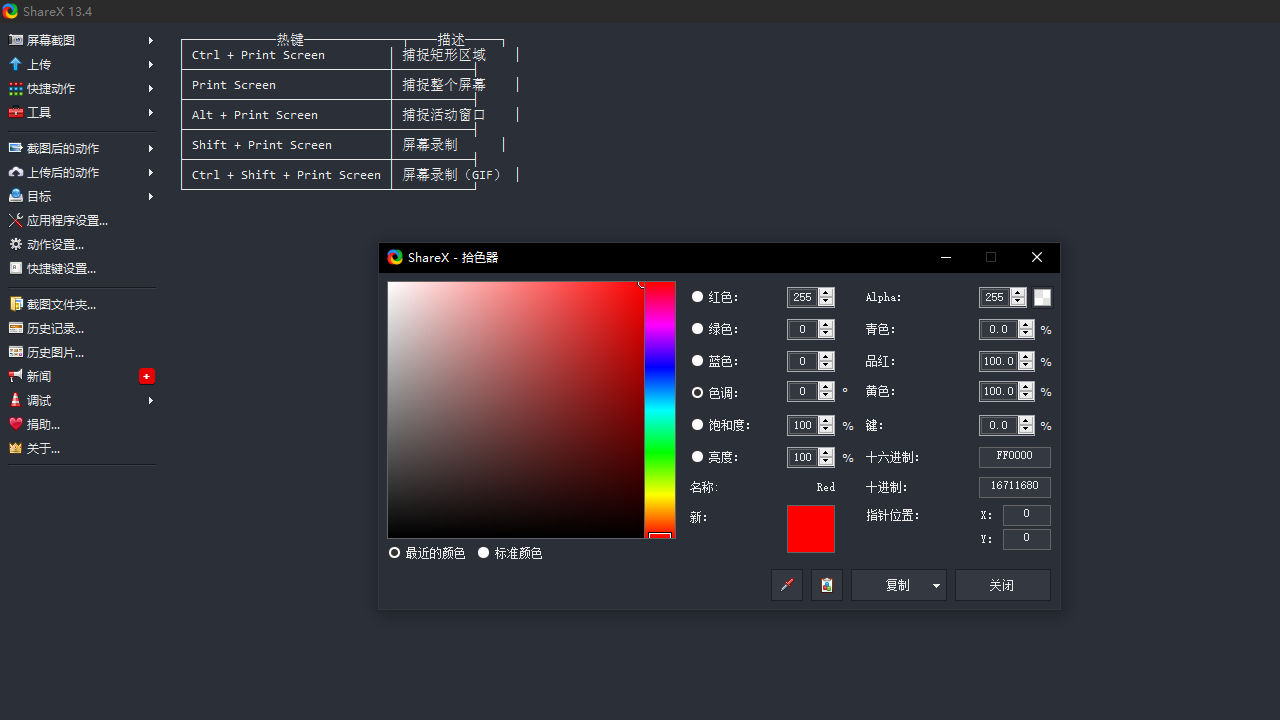This screenshot has height=720, width=1280.
Task: Select the 最近的颜色 option
Action: click(395, 552)
